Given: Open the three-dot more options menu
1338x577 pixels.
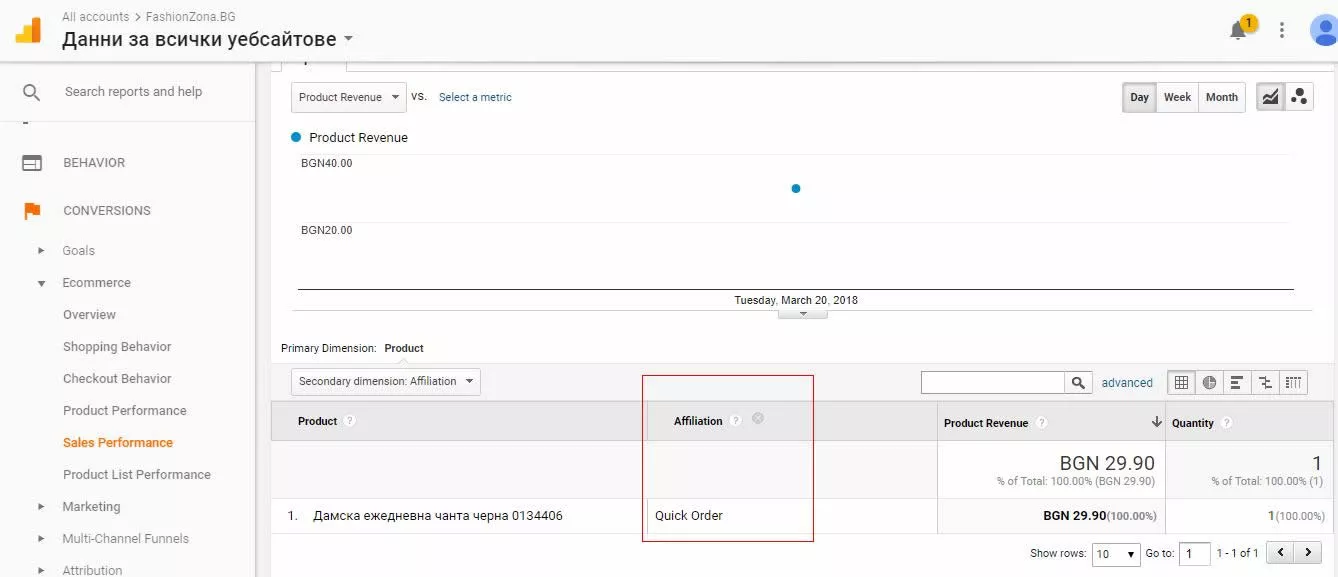Looking at the screenshot, I should [1282, 30].
